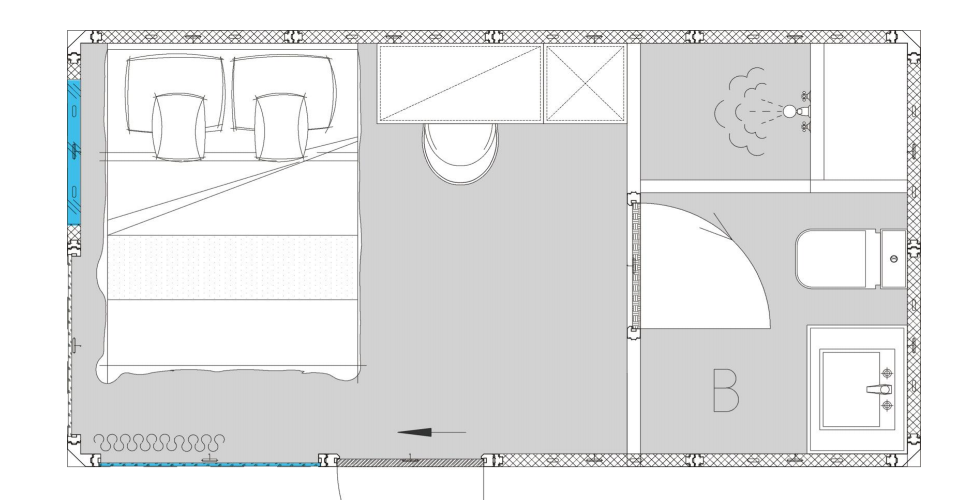Screen dimensions: 970x500
Task: Select the dotted blanket band on bed
Action: [x=232, y=267]
